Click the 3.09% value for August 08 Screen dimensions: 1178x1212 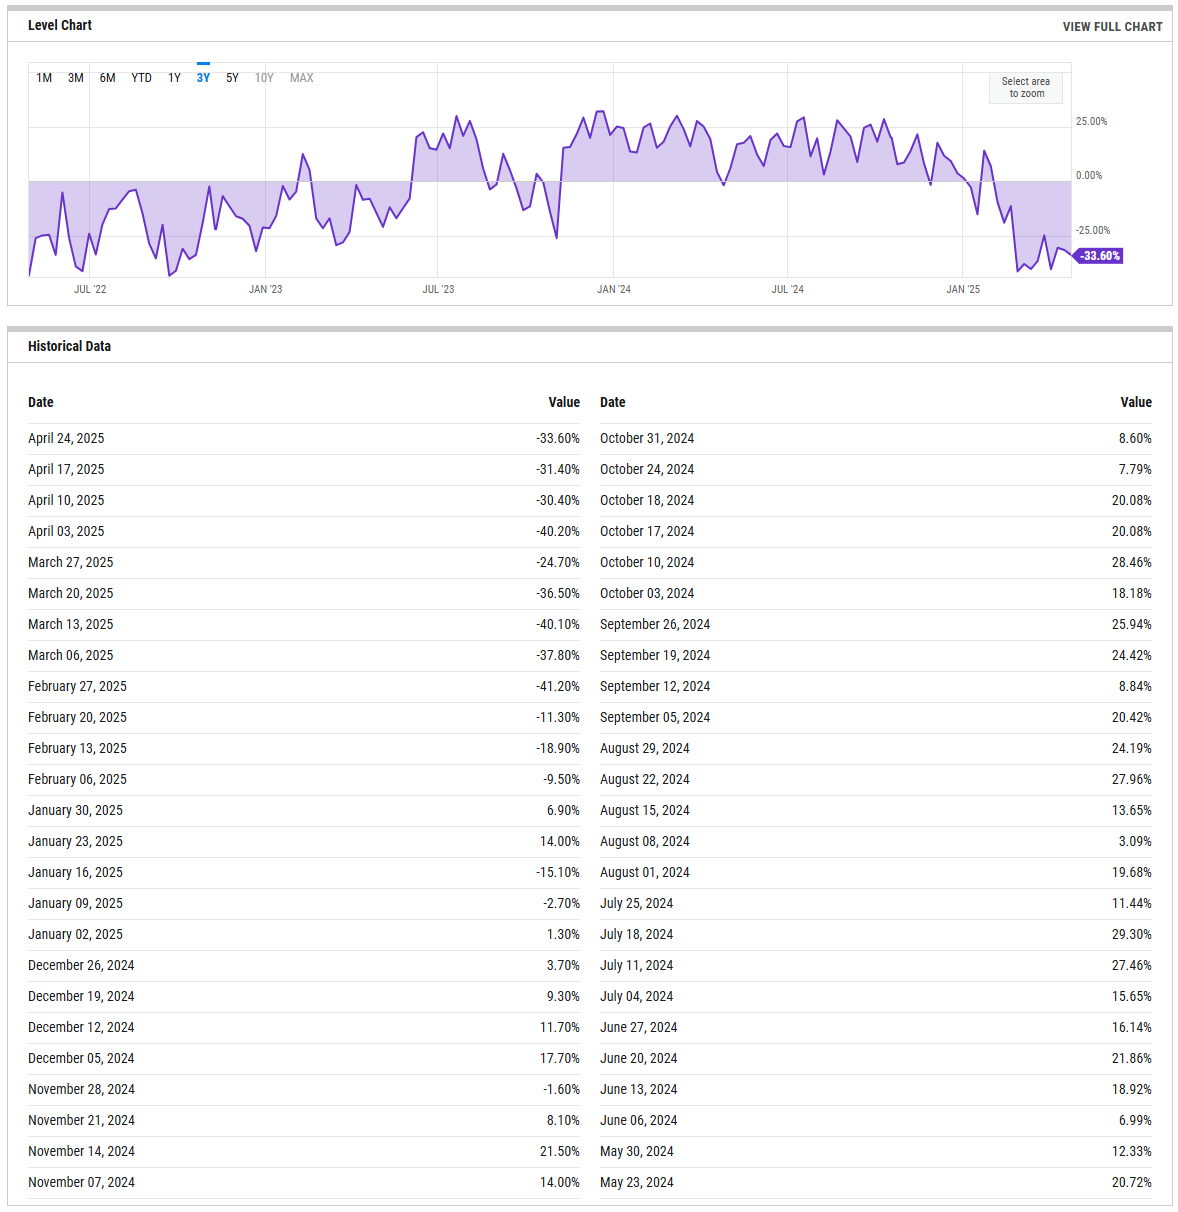(1135, 841)
